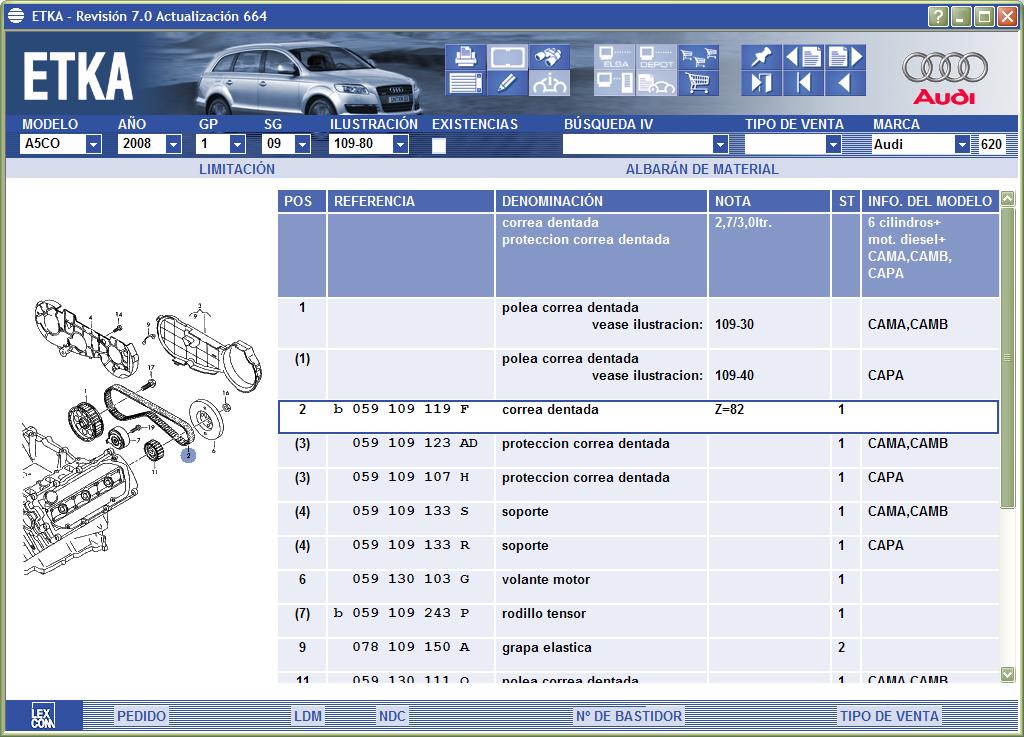This screenshot has height=737, width=1024.
Task: Select volante motor row 059 130 103 G
Action: coord(638,587)
